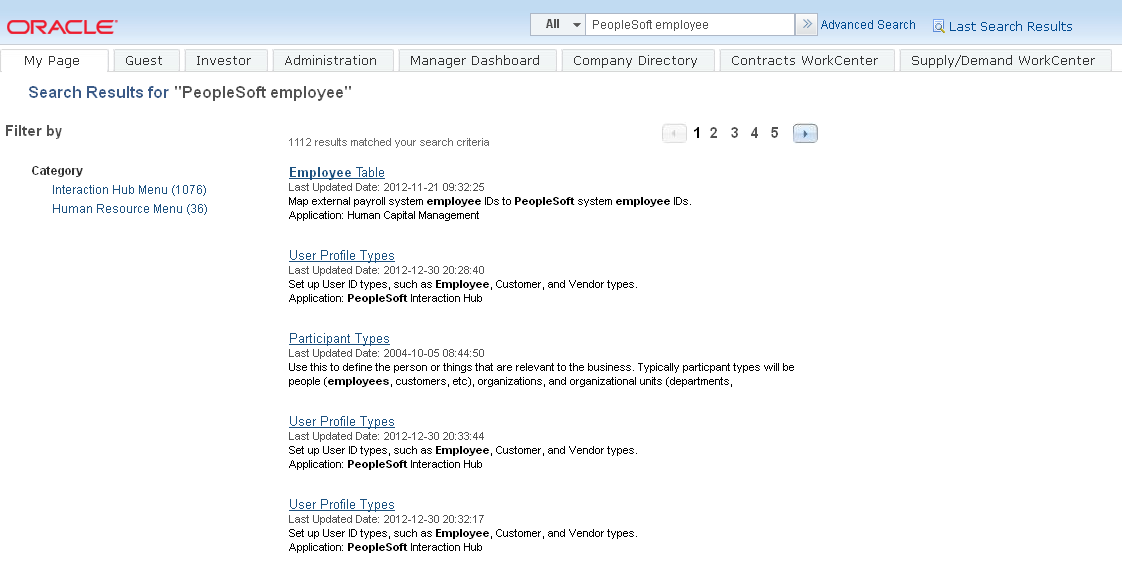Go to next results page arrow
This screenshot has width=1122, height=563.
coord(805,133)
